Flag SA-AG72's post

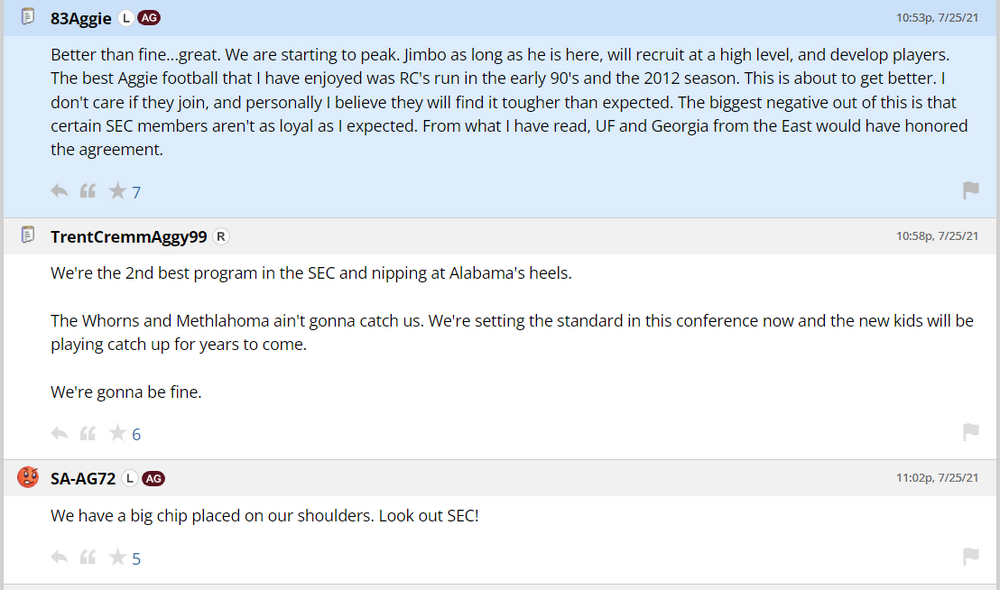pyautogui.click(x=970, y=556)
